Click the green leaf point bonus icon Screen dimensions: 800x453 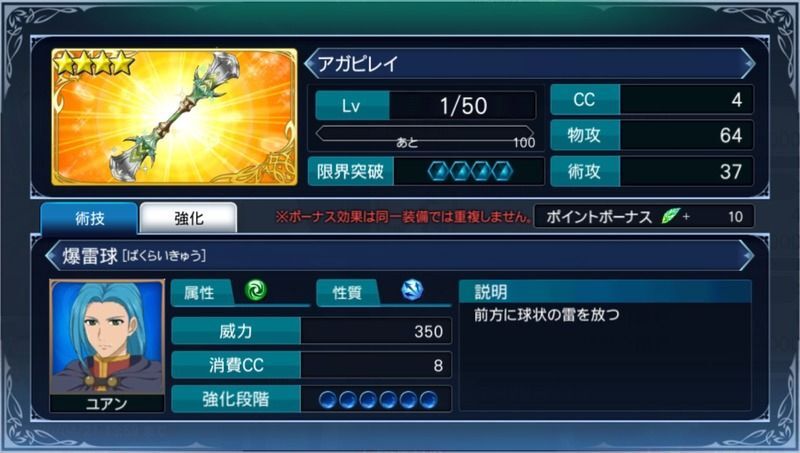[x=670, y=216]
